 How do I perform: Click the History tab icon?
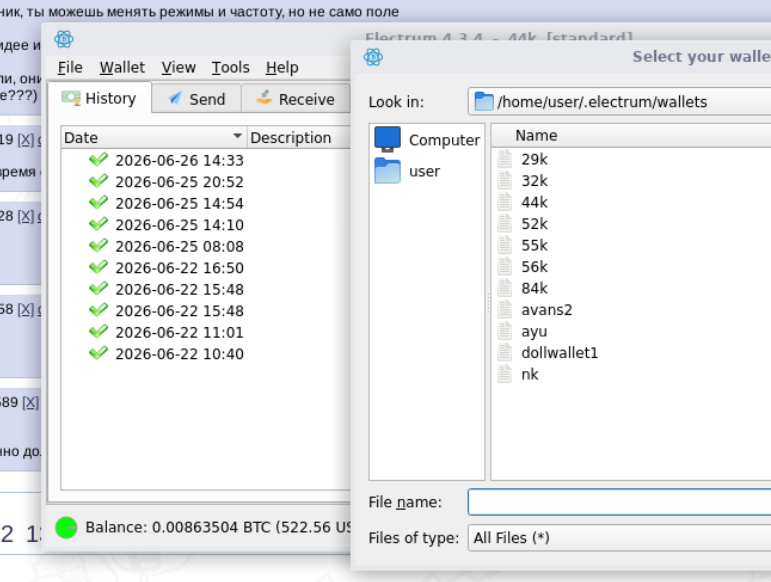click(x=71, y=98)
